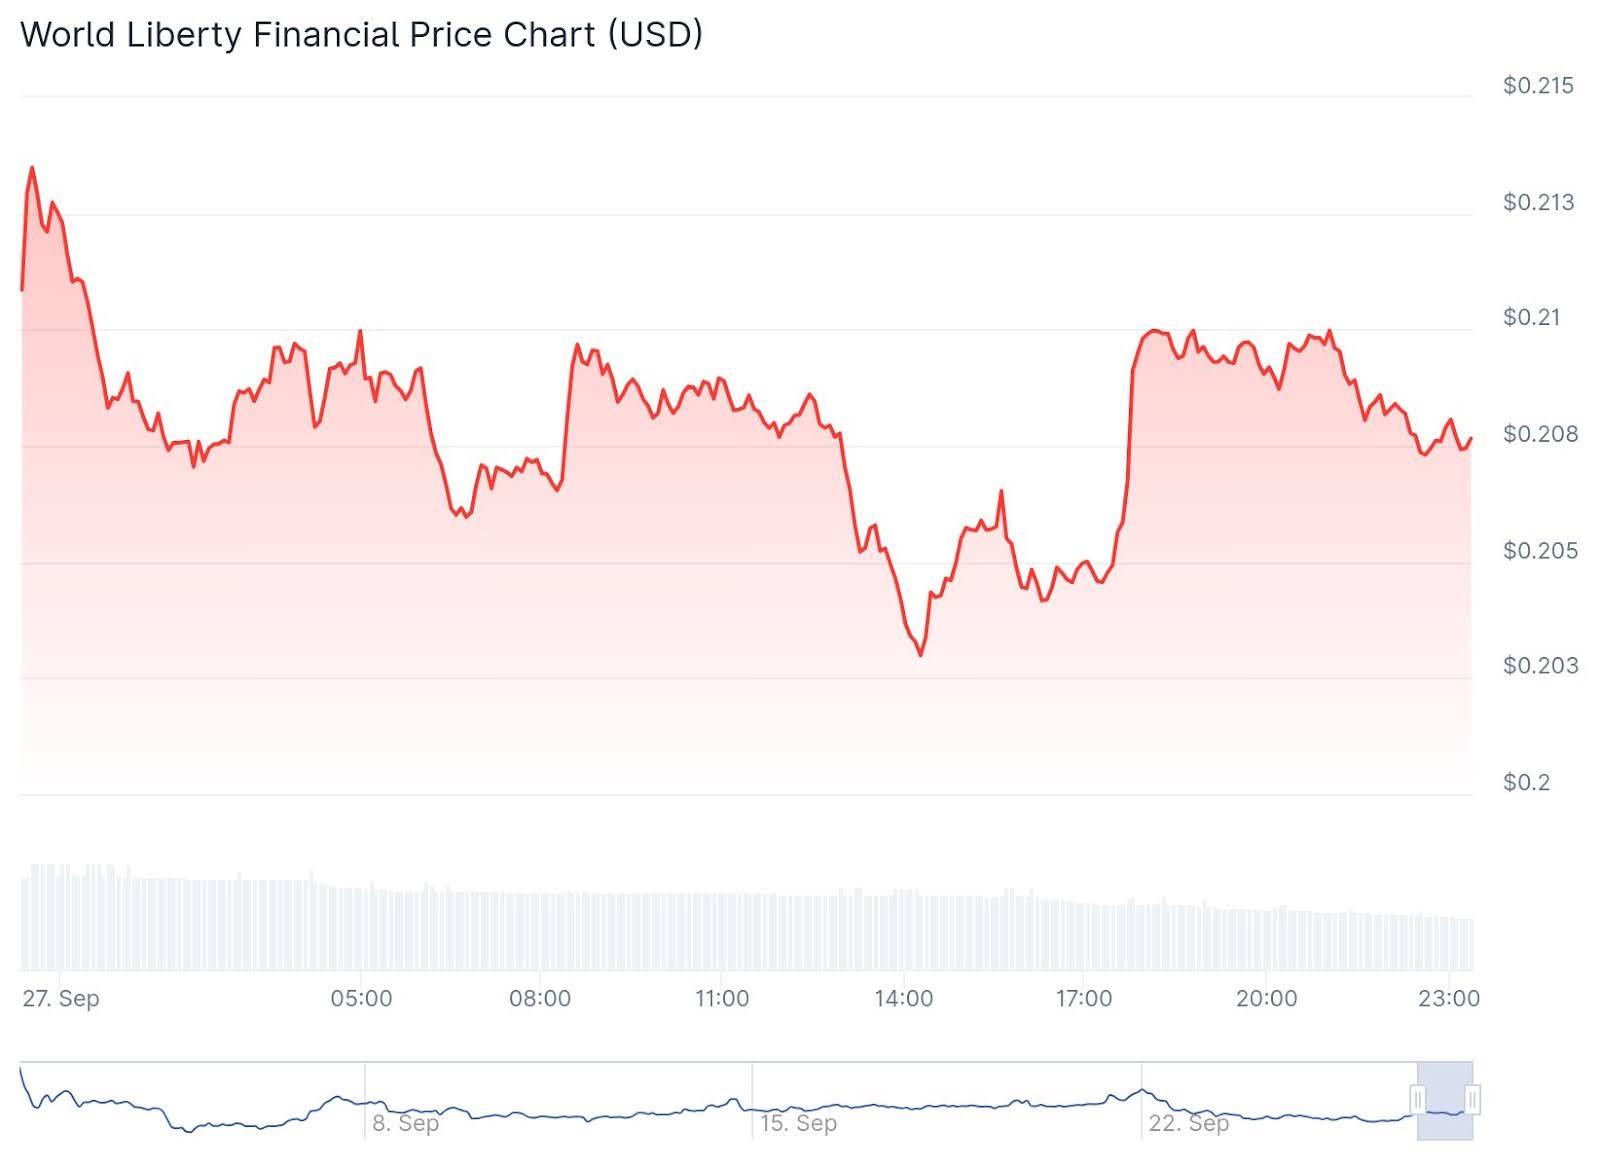Click the 23:00 time axis label

1449,998
